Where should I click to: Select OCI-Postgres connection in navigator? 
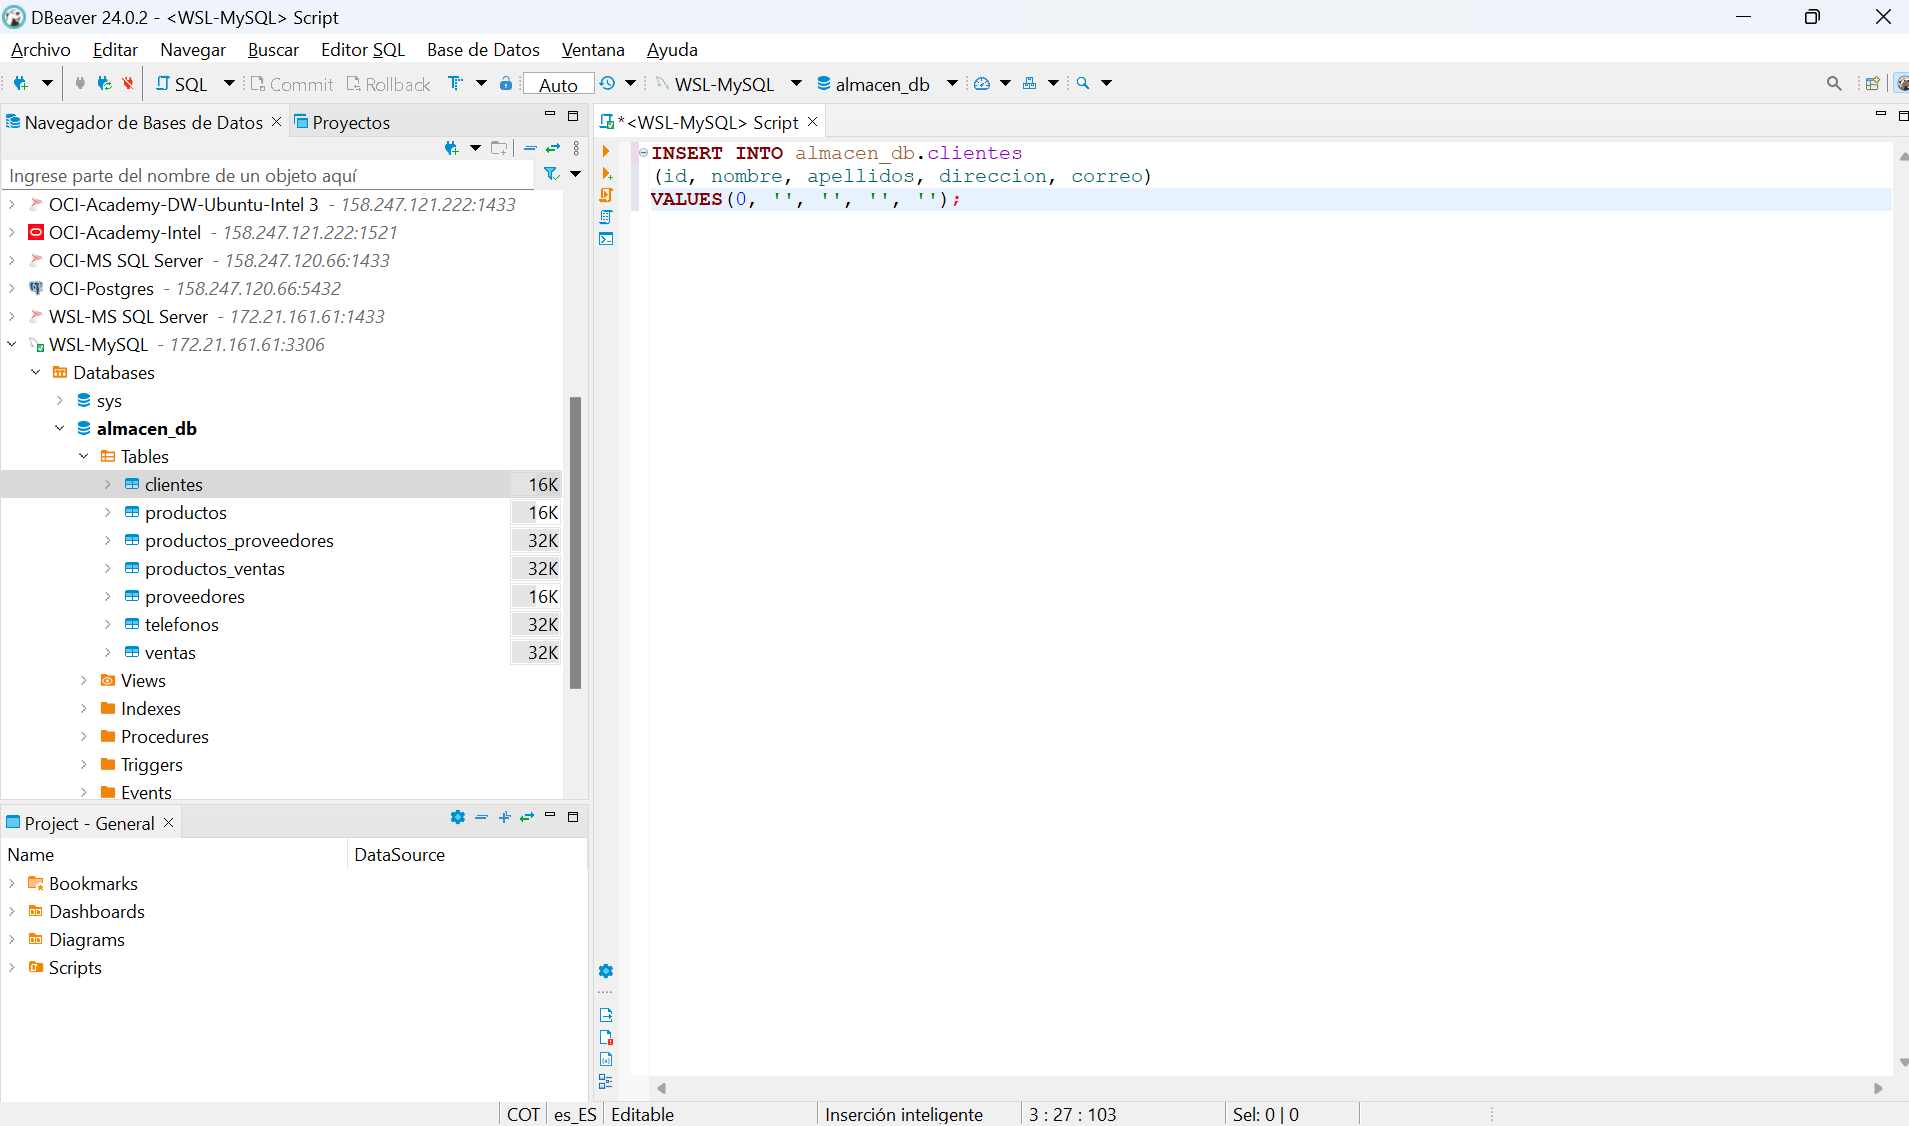102,289
